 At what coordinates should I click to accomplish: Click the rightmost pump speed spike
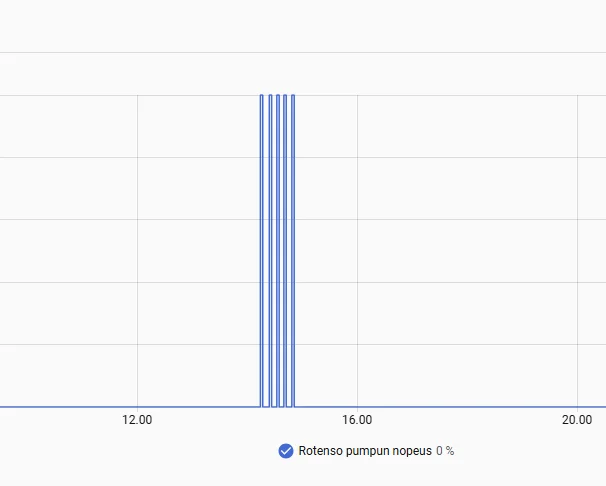click(293, 251)
